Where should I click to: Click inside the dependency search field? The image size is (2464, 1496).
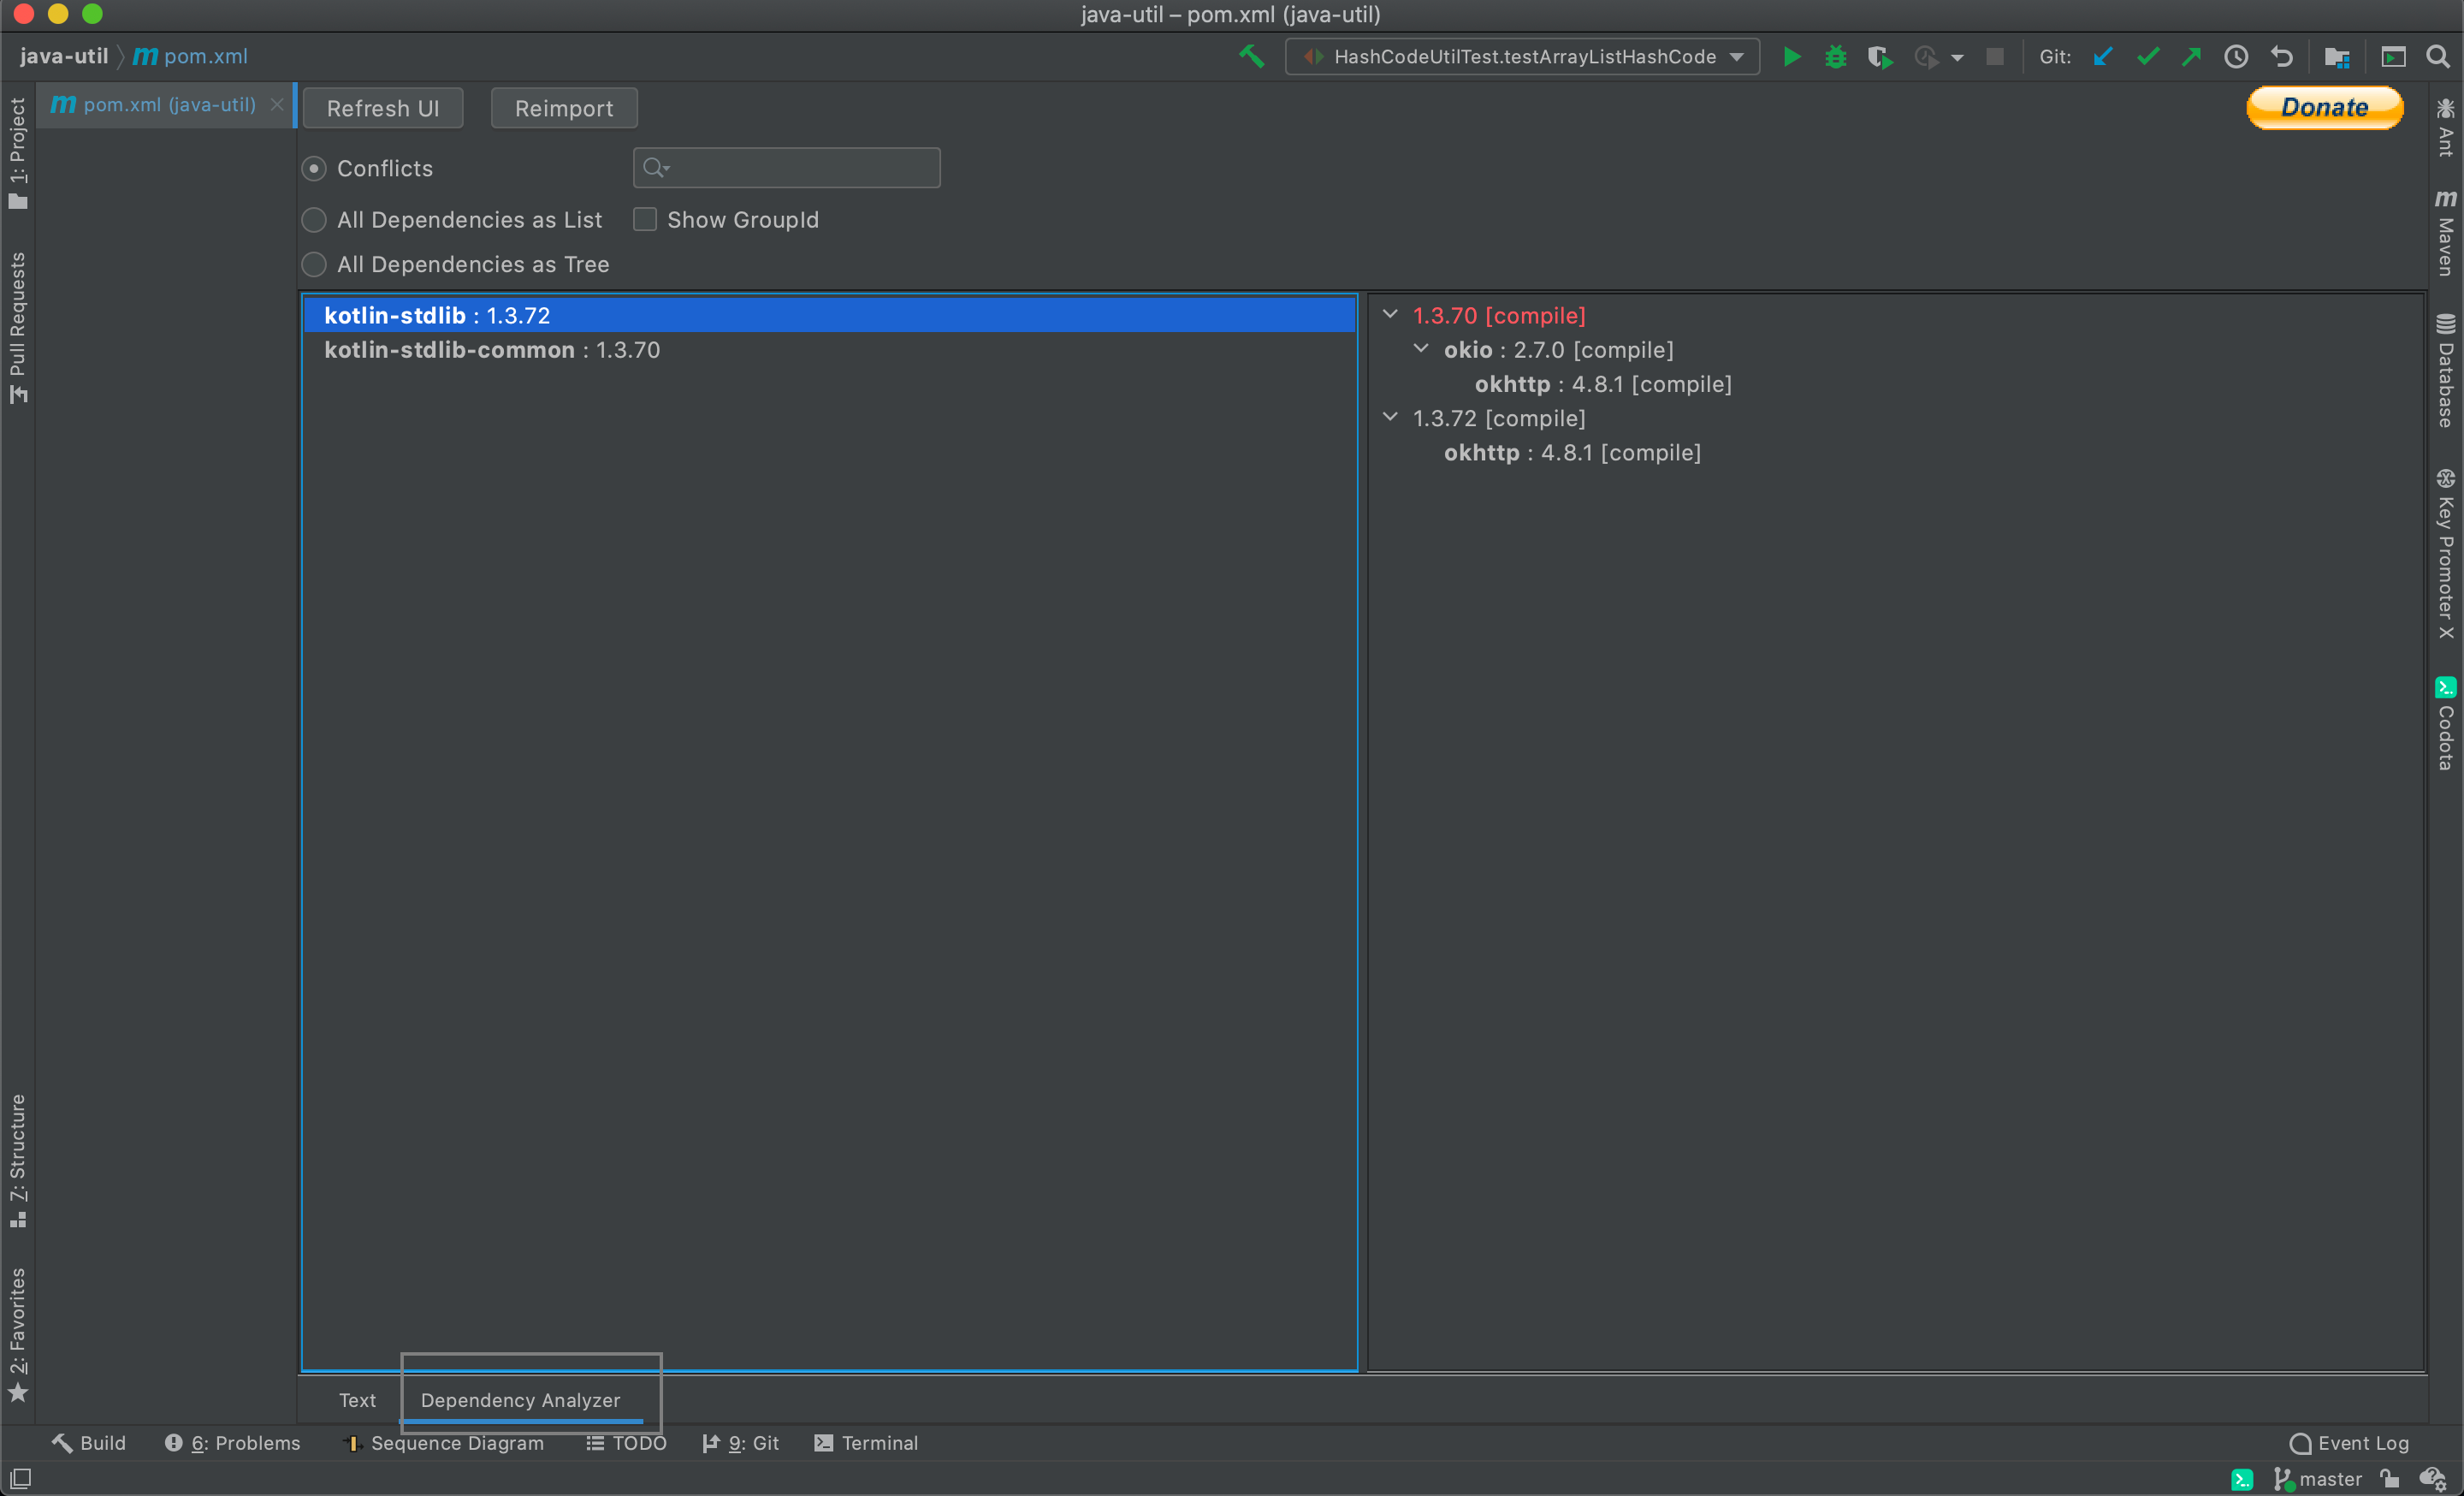[x=786, y=167]
